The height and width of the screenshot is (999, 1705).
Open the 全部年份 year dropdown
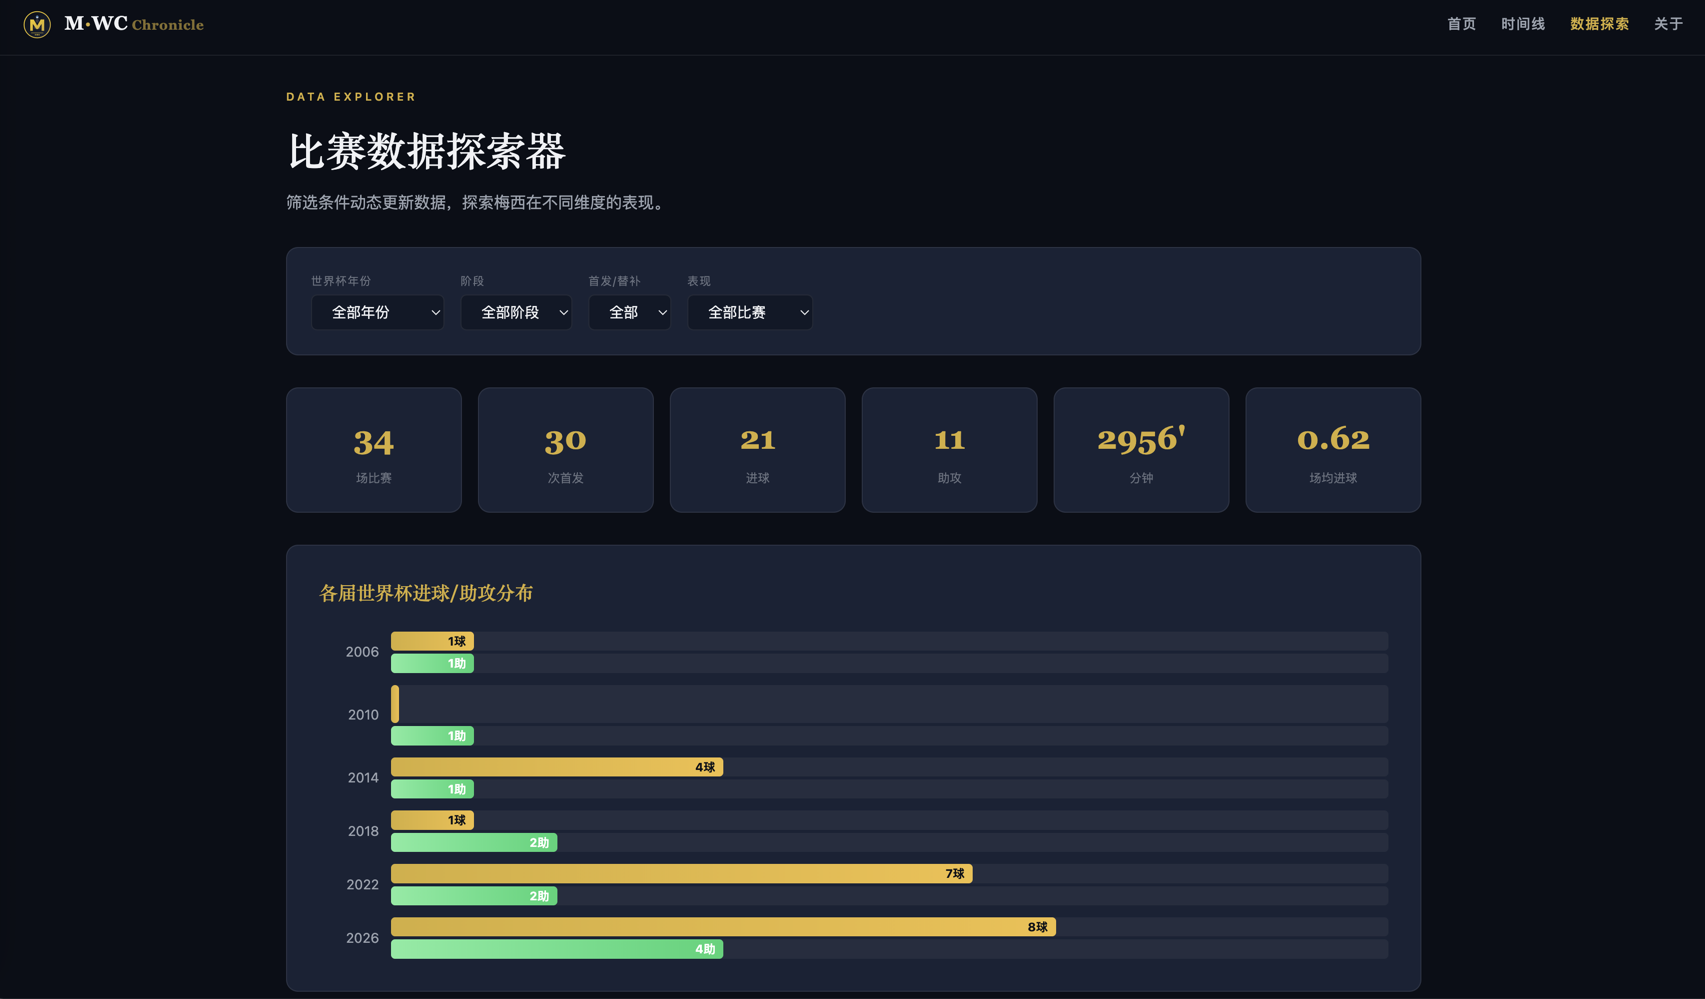click(378, 312)
